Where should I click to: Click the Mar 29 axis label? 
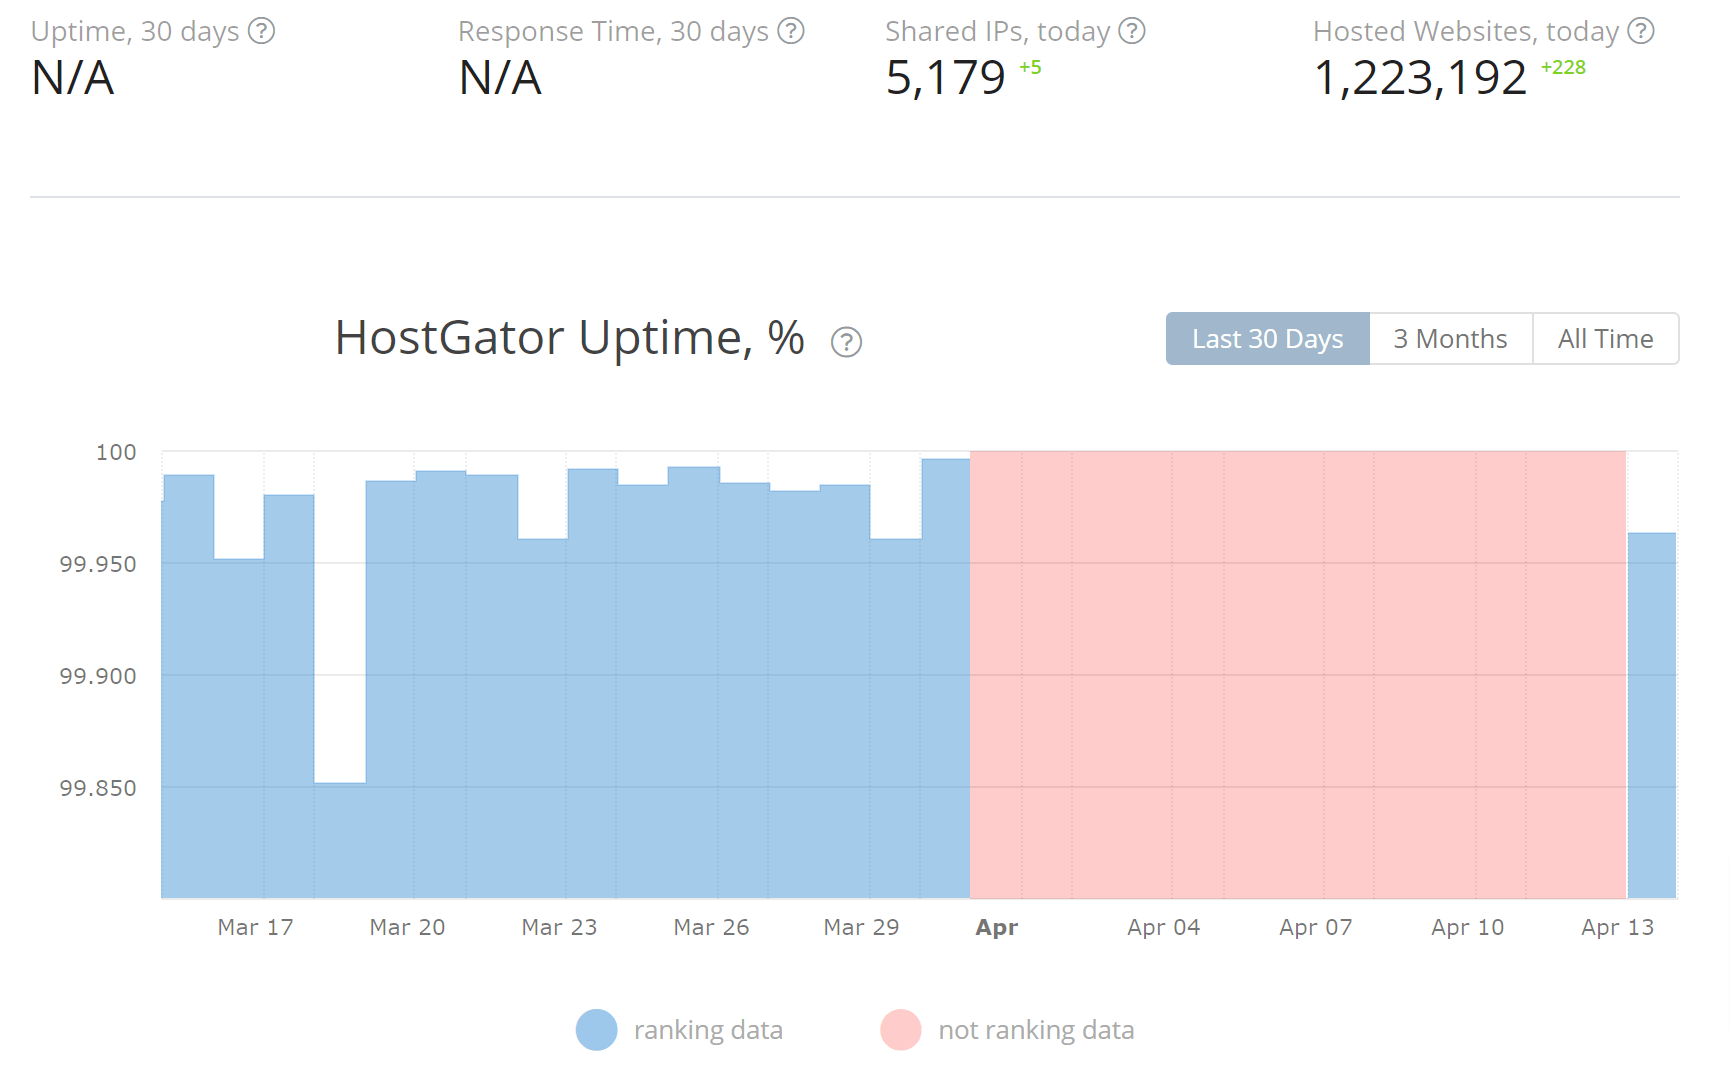[862, 927]
